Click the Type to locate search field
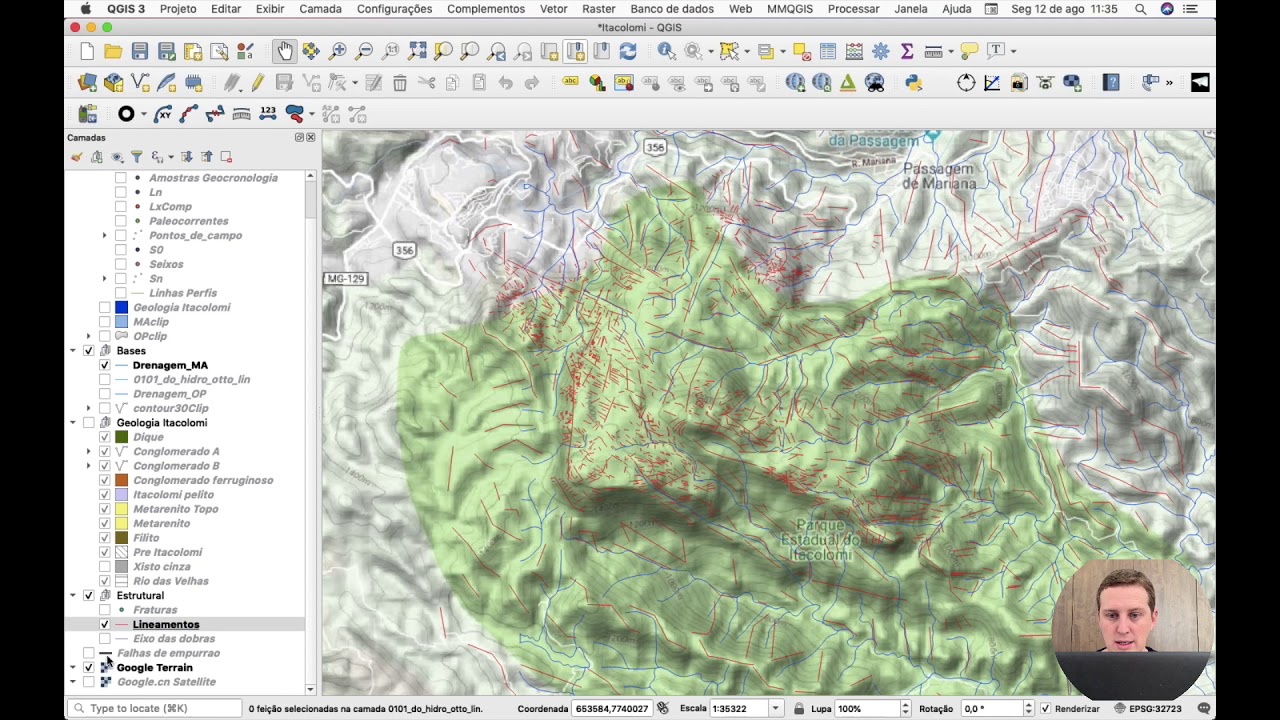1280x720 pixels. point(155,708)
